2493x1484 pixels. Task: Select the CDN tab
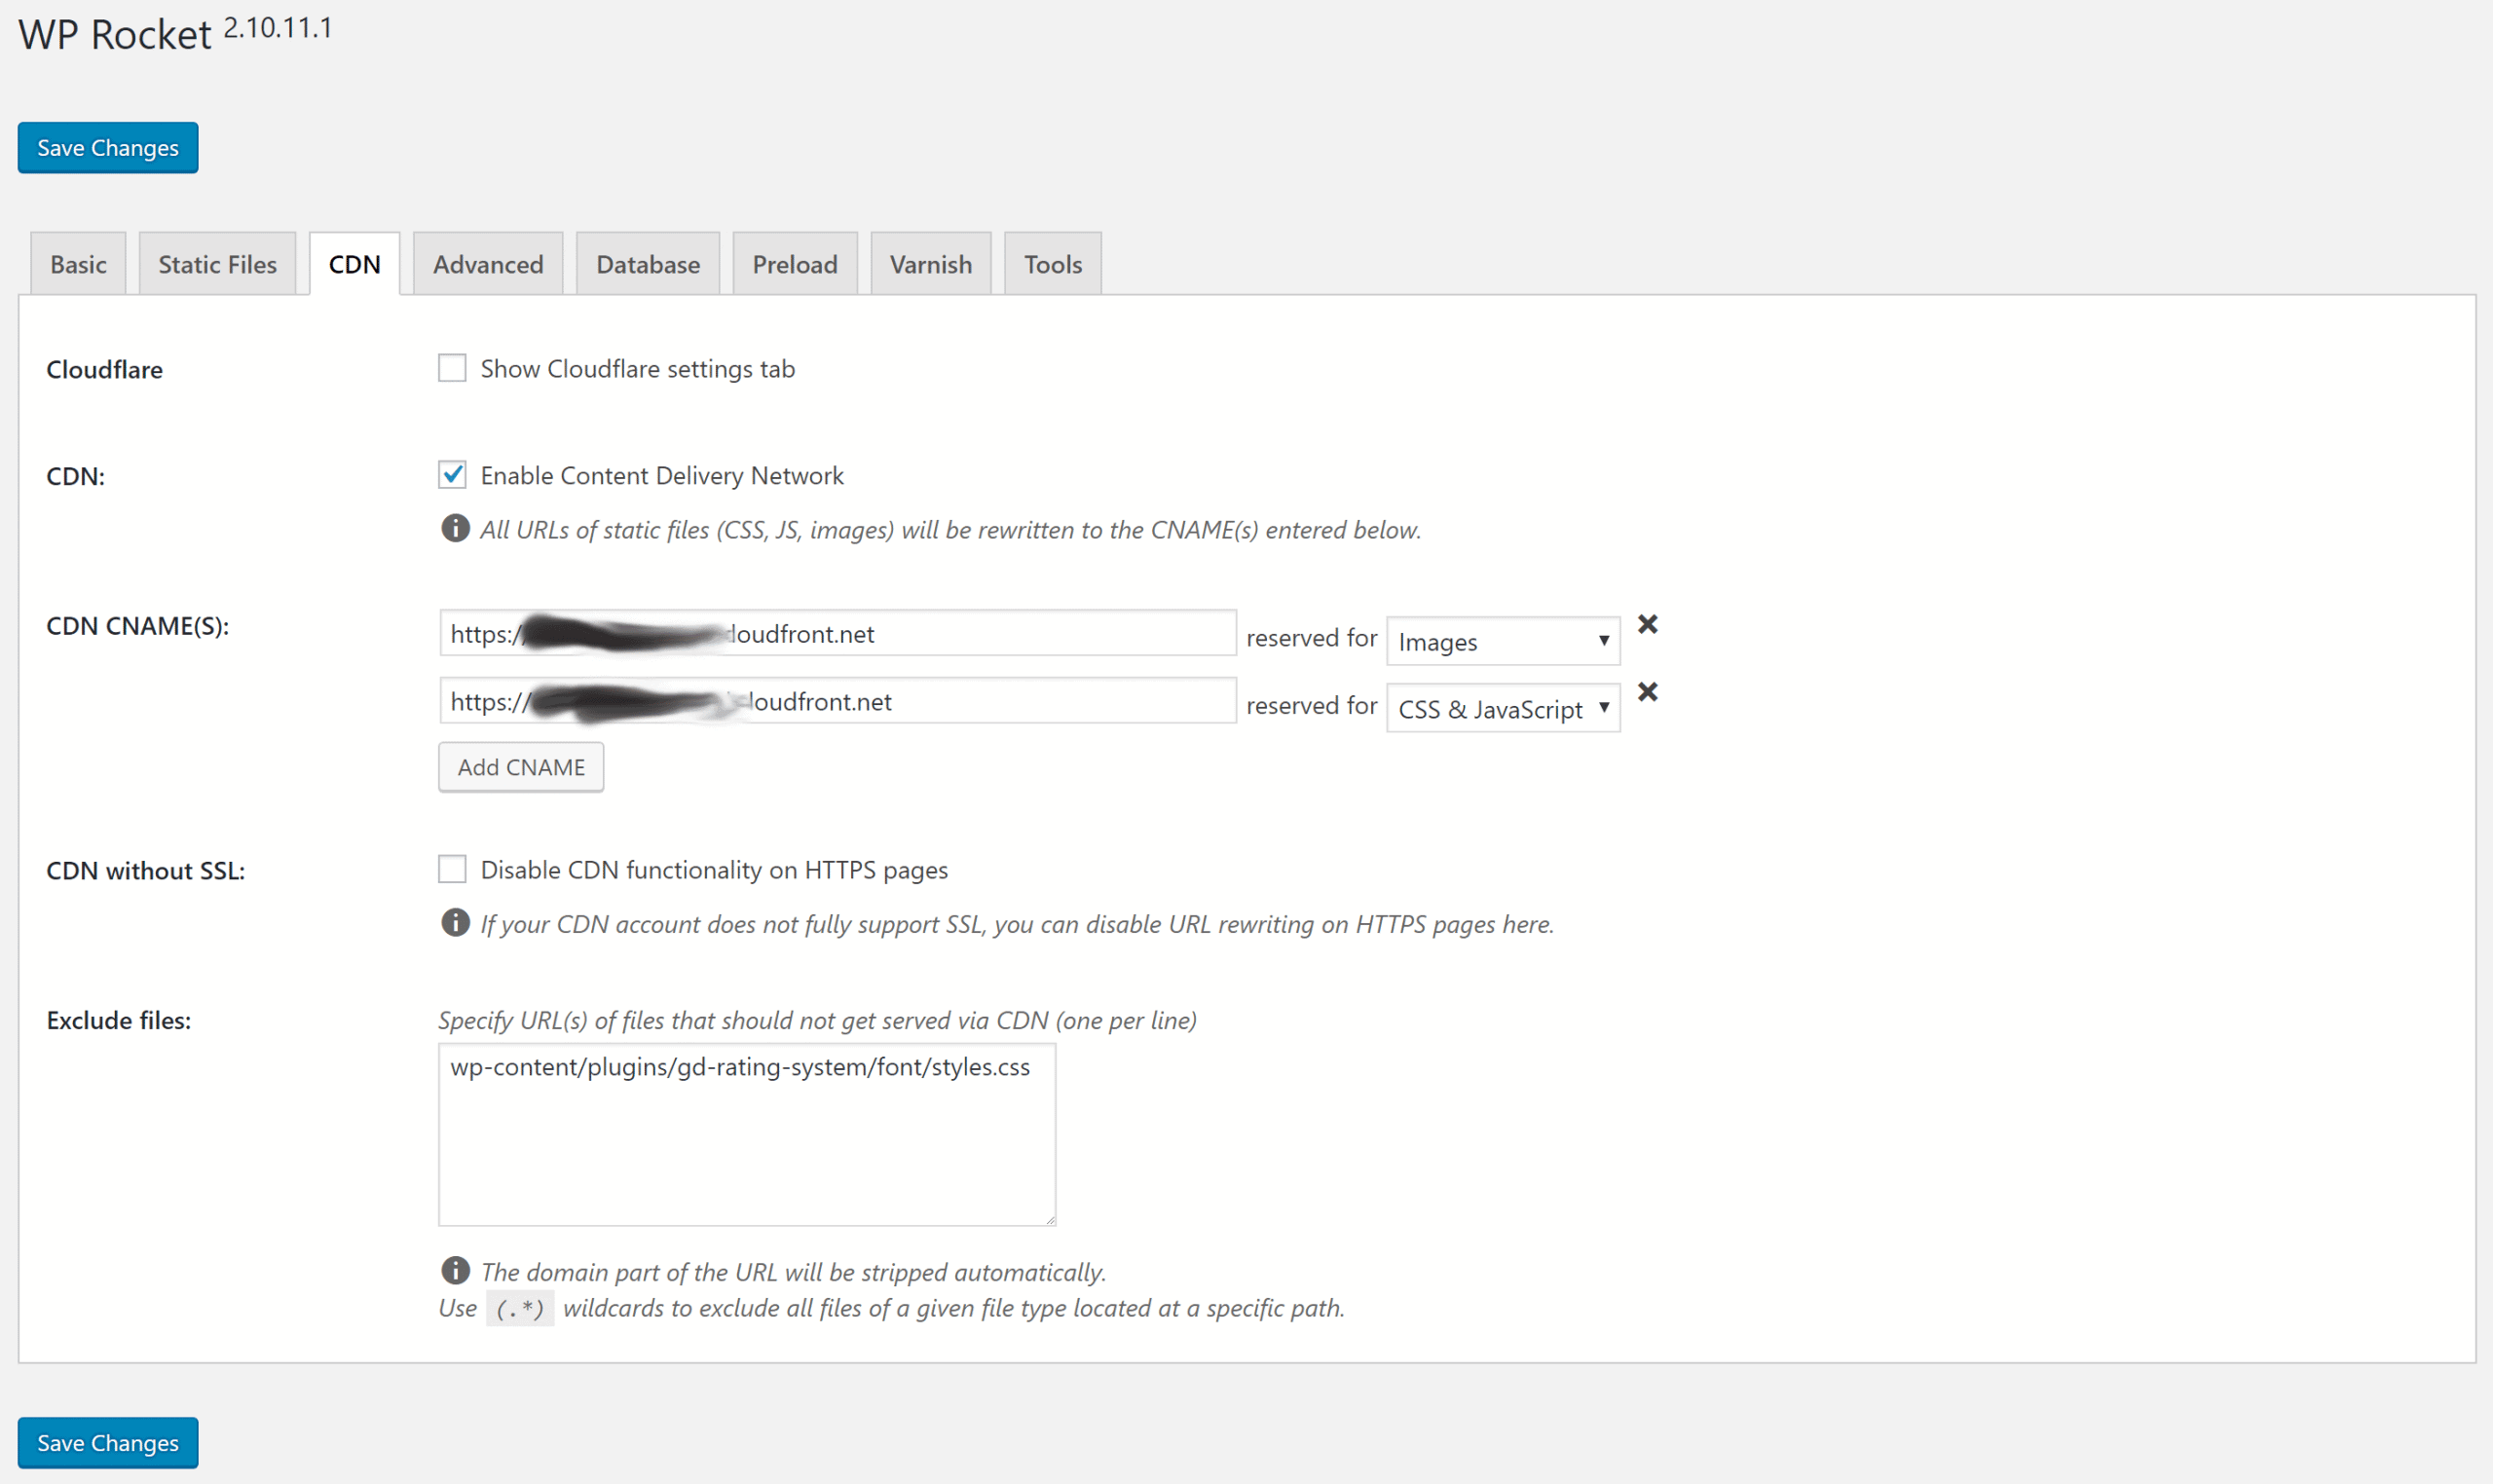[x=354, y=264]
